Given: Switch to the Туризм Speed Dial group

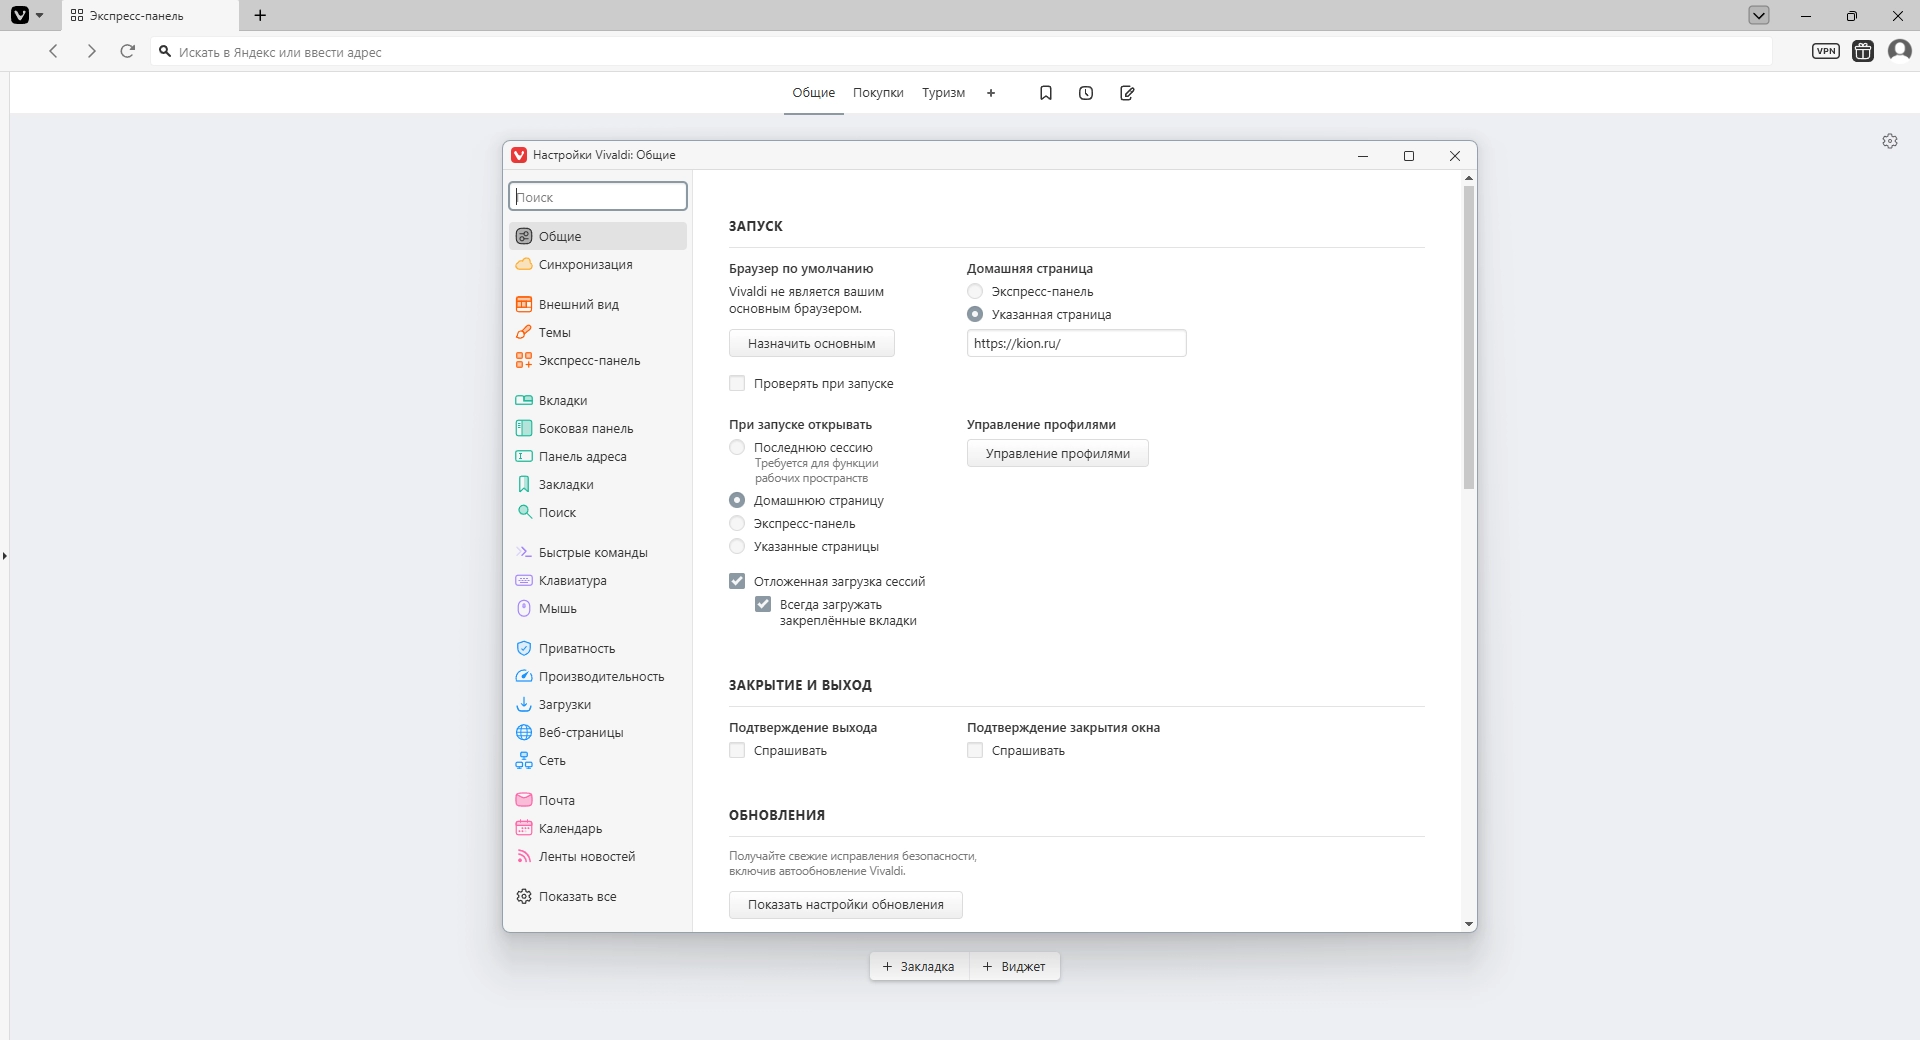Looking at the screenshot, I should 944,93.
